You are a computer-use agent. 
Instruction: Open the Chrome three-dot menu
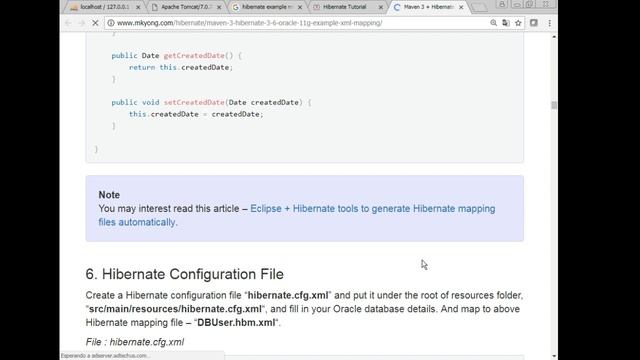click(549, 23)
